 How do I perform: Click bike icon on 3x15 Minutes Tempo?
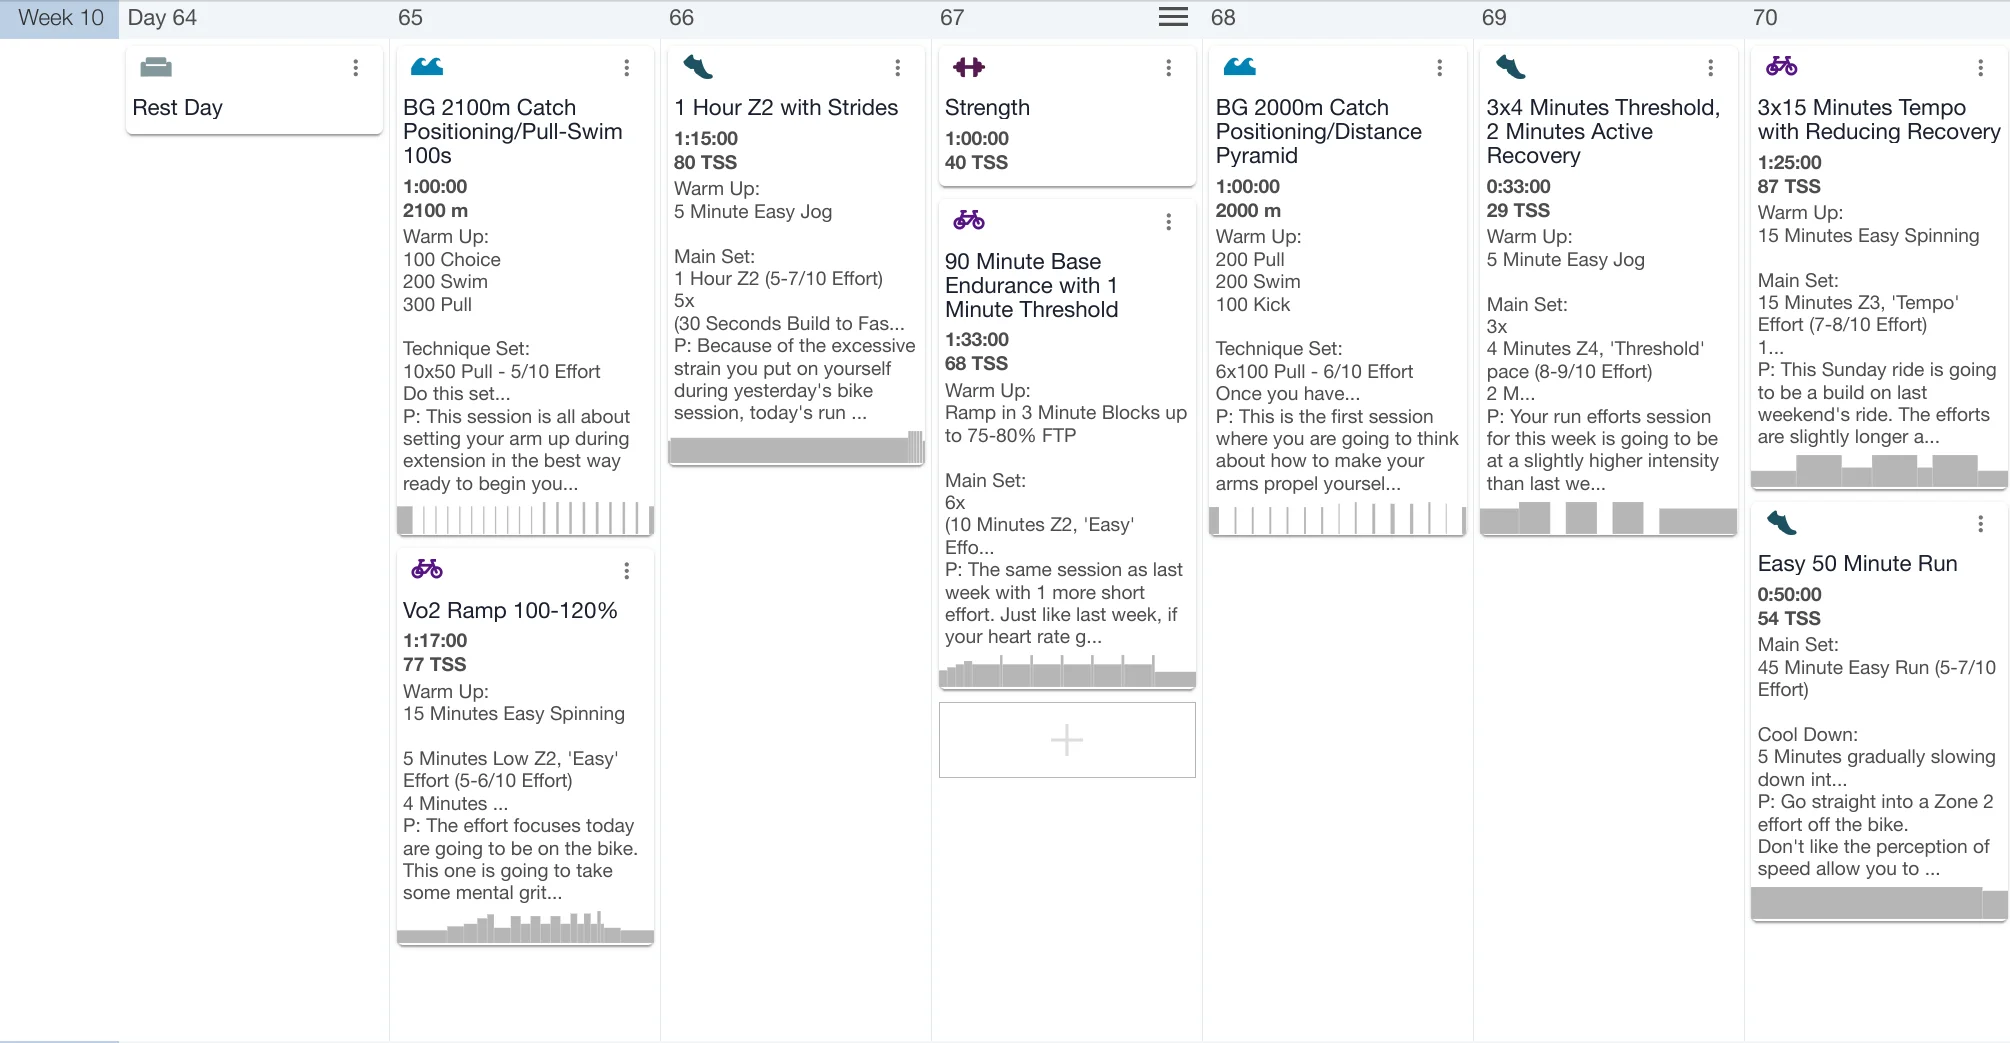tap(1781, 67)
